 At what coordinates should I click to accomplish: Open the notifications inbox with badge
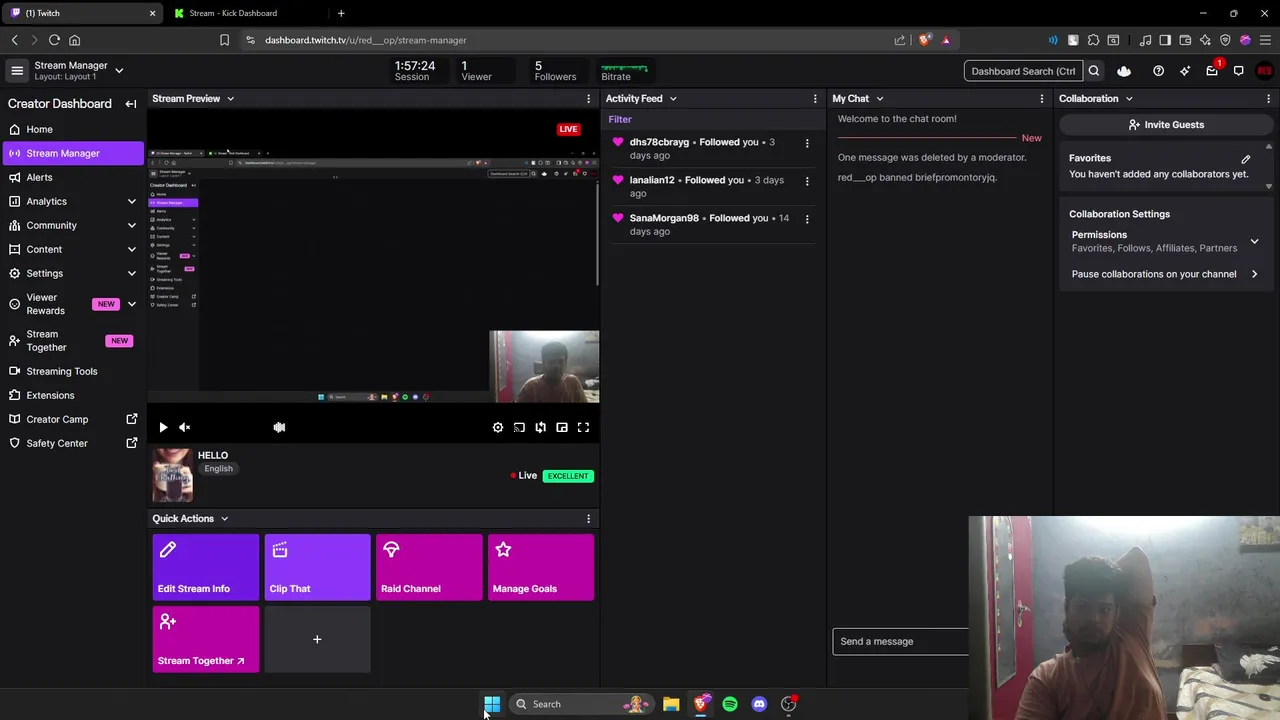click(x=1212, y=70)
